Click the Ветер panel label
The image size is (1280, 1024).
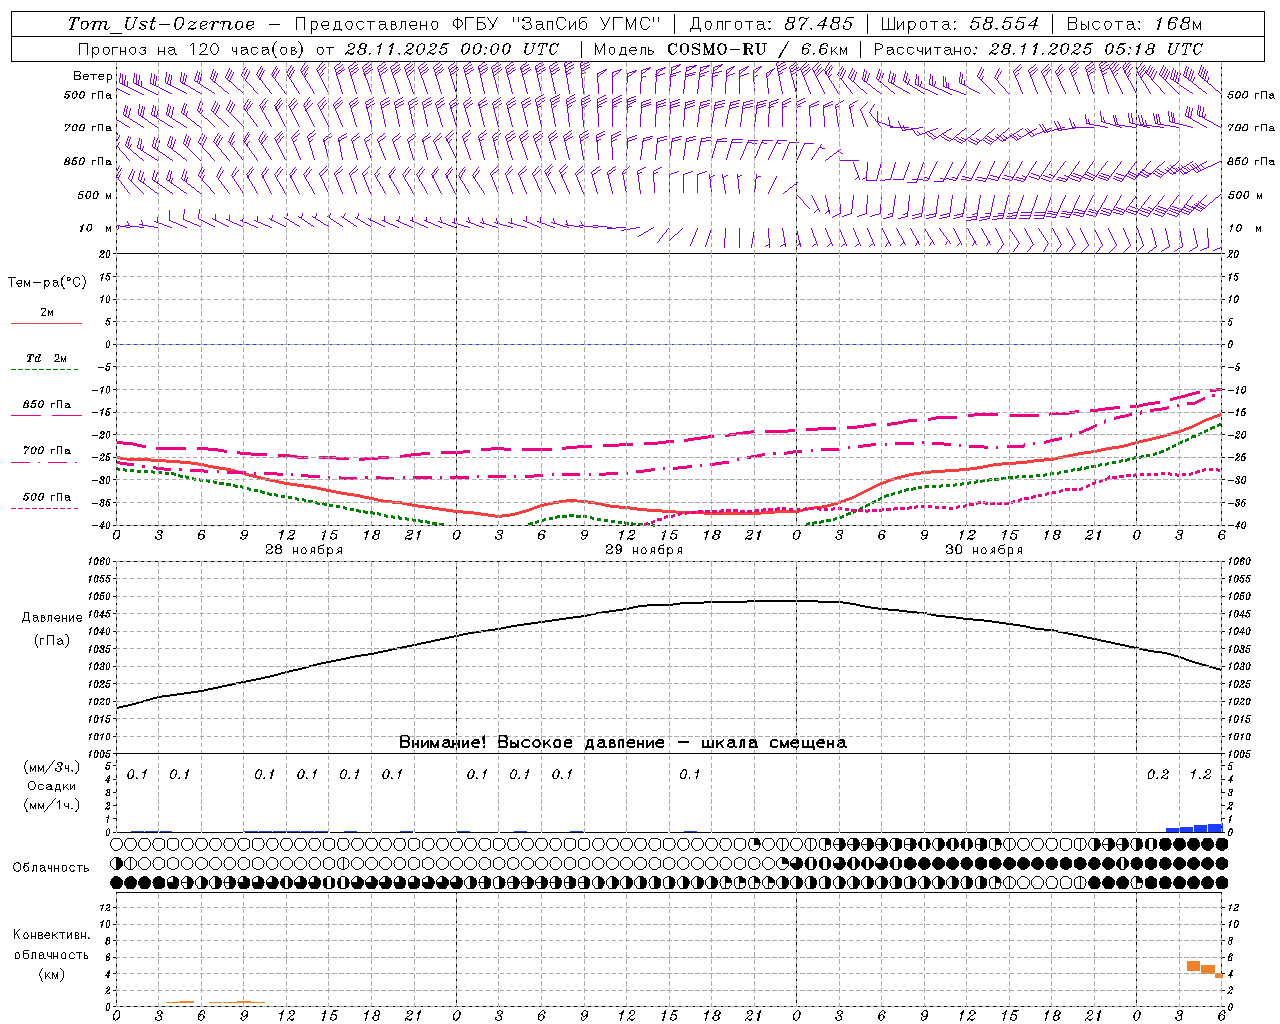pos(92,76)
